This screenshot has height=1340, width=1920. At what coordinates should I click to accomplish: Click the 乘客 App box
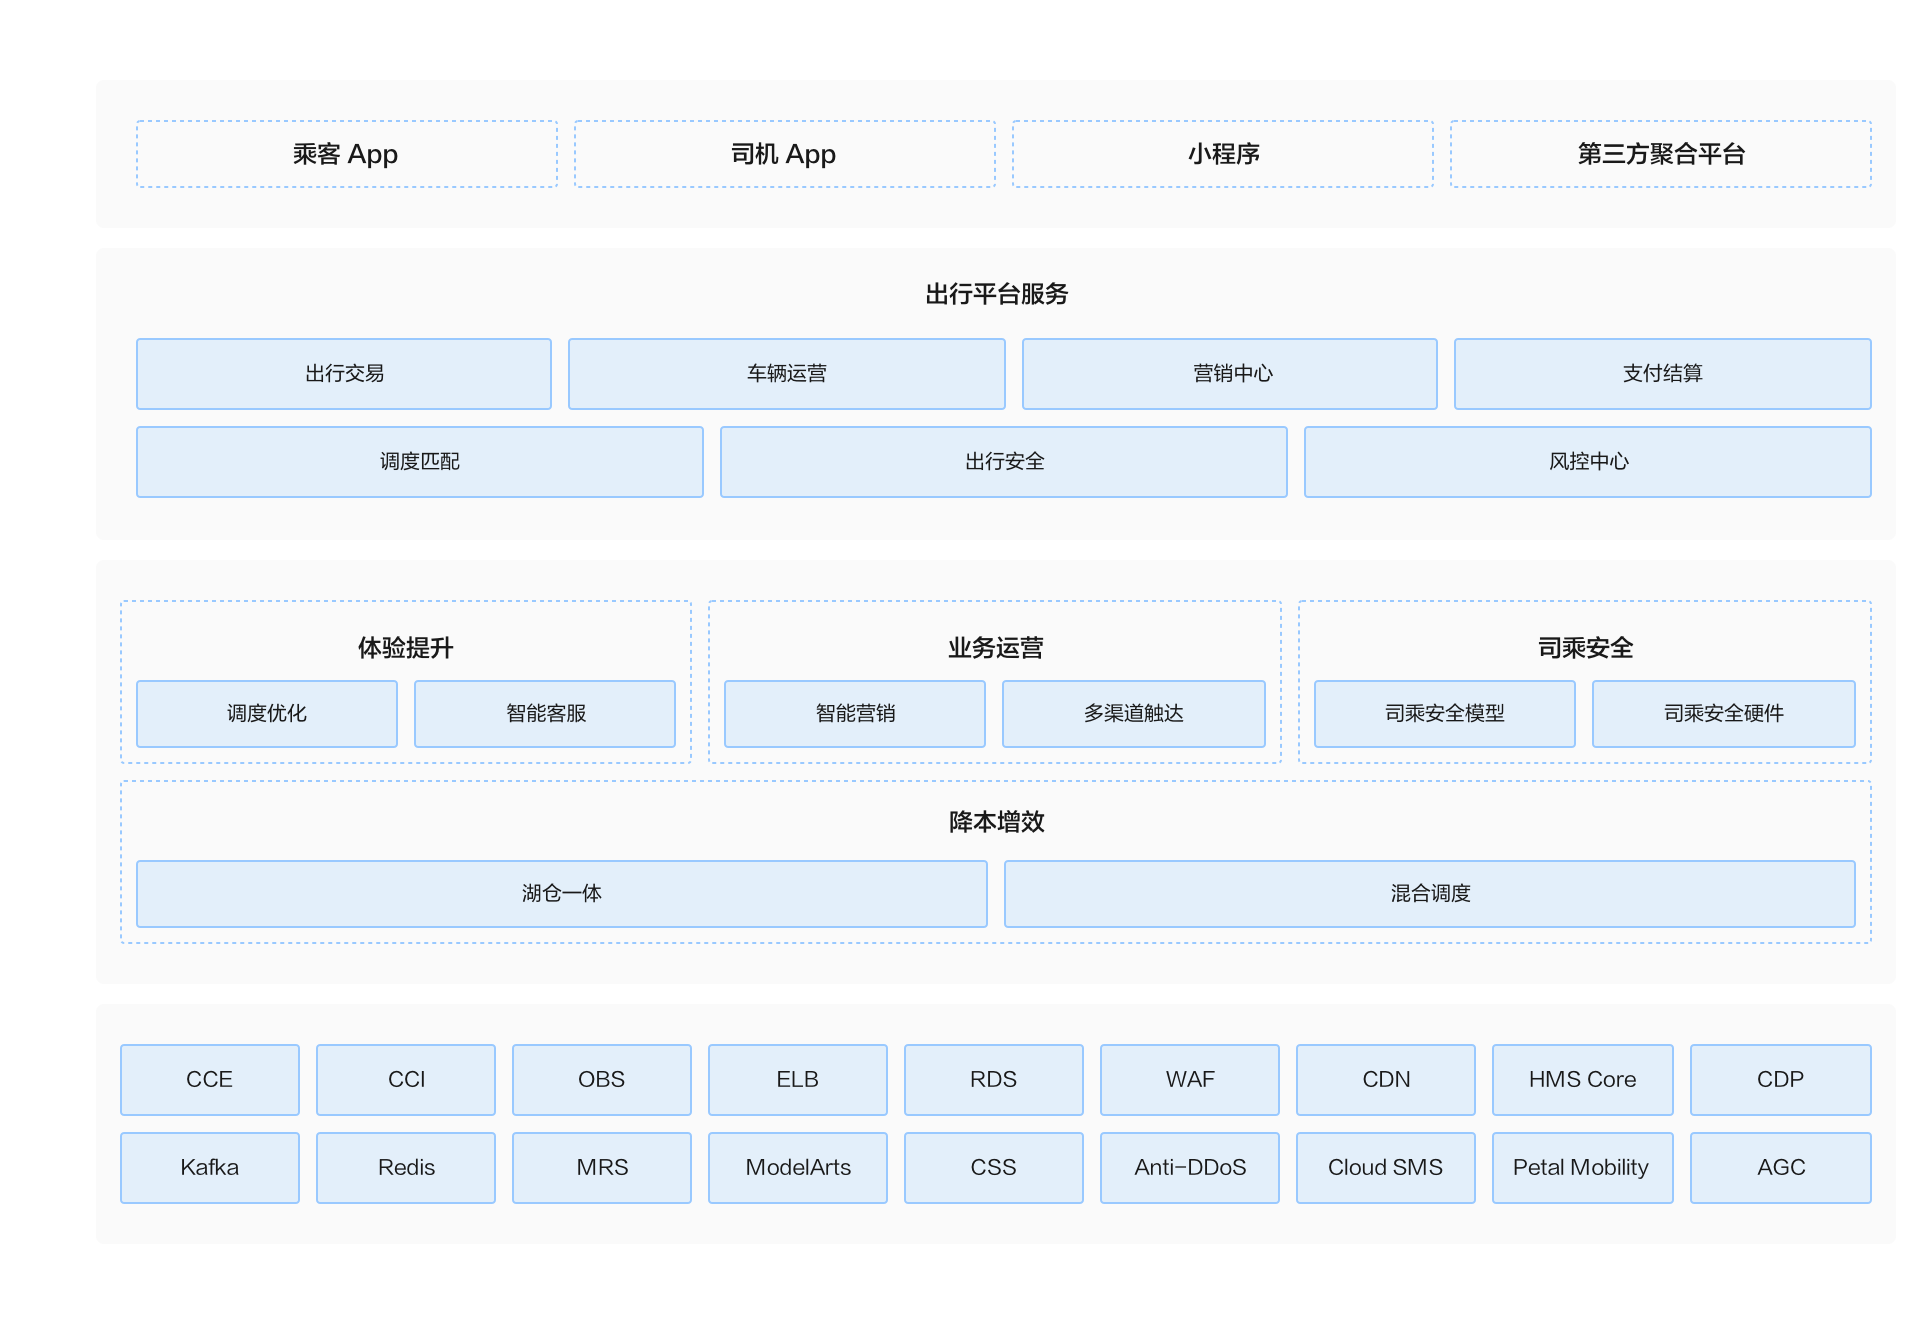pyautogui.click(x=346, y=154)
